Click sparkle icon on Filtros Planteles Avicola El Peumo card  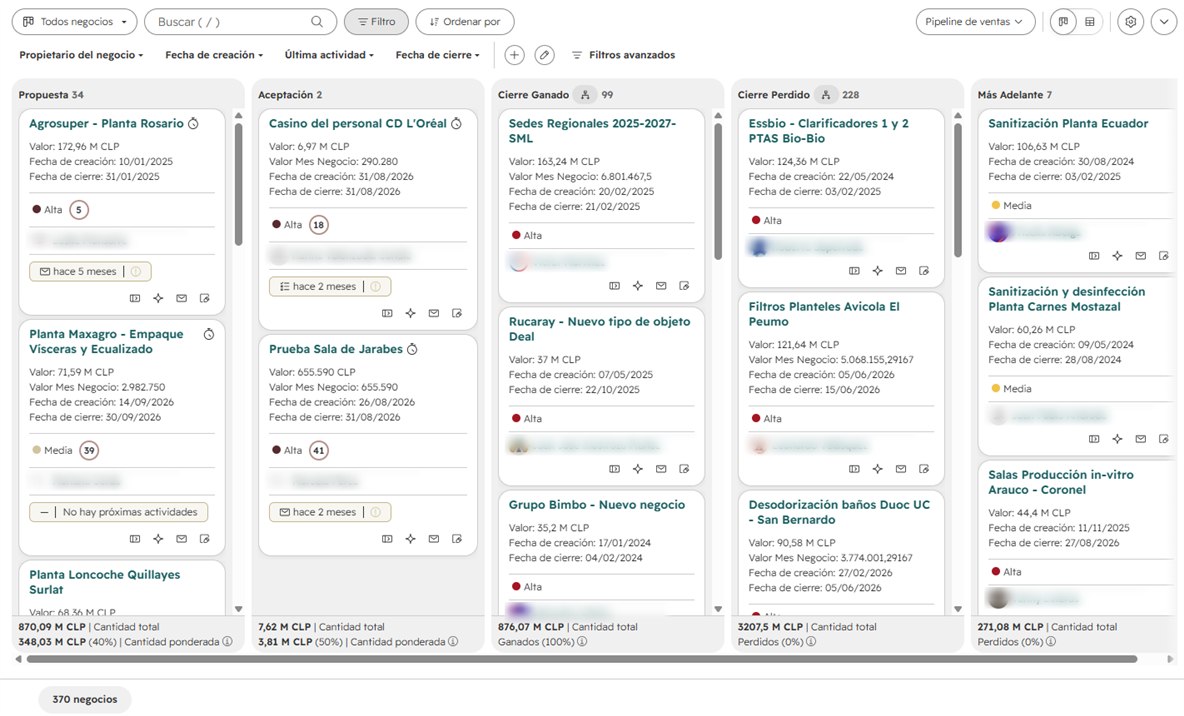click(877, 469)
